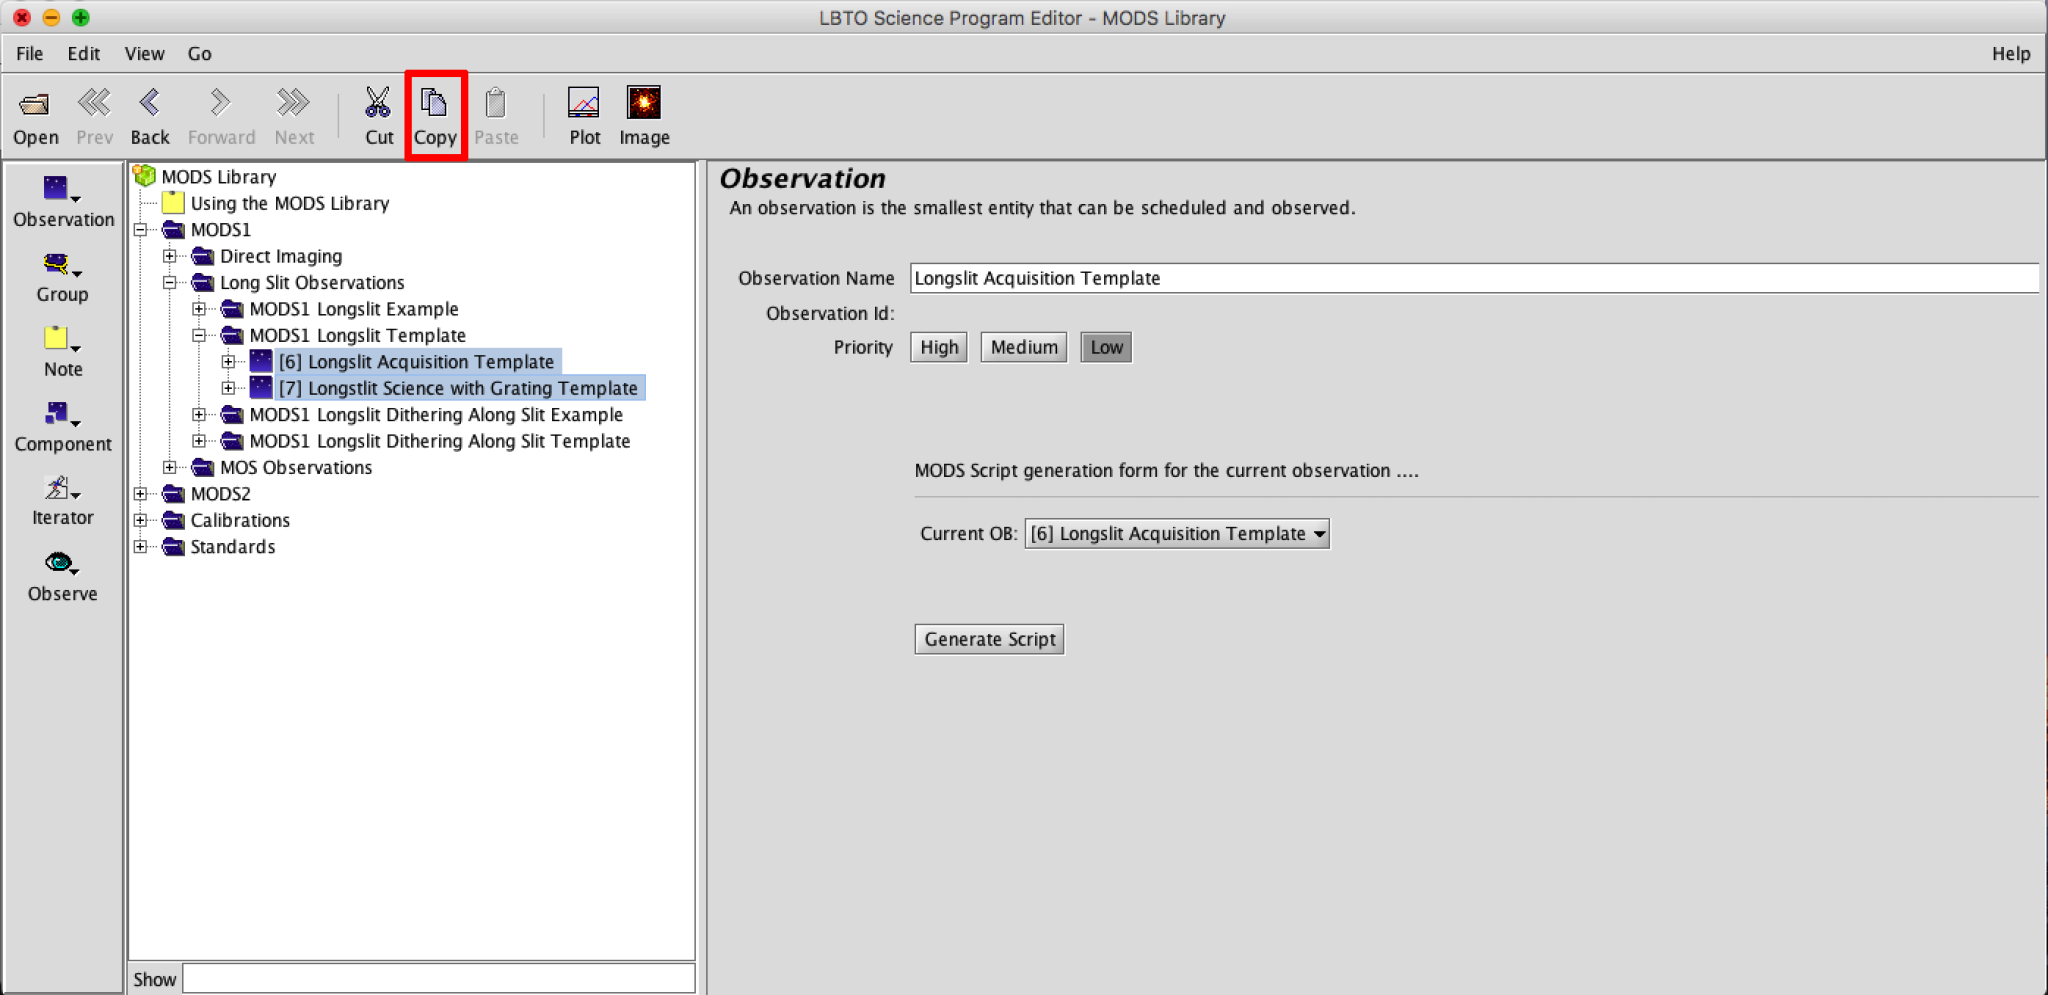Image resolution: width=2048 pixels, height=995 pixels.
Task: Expand [7] Longslit Science with Grating node
Action: point(228,387)
